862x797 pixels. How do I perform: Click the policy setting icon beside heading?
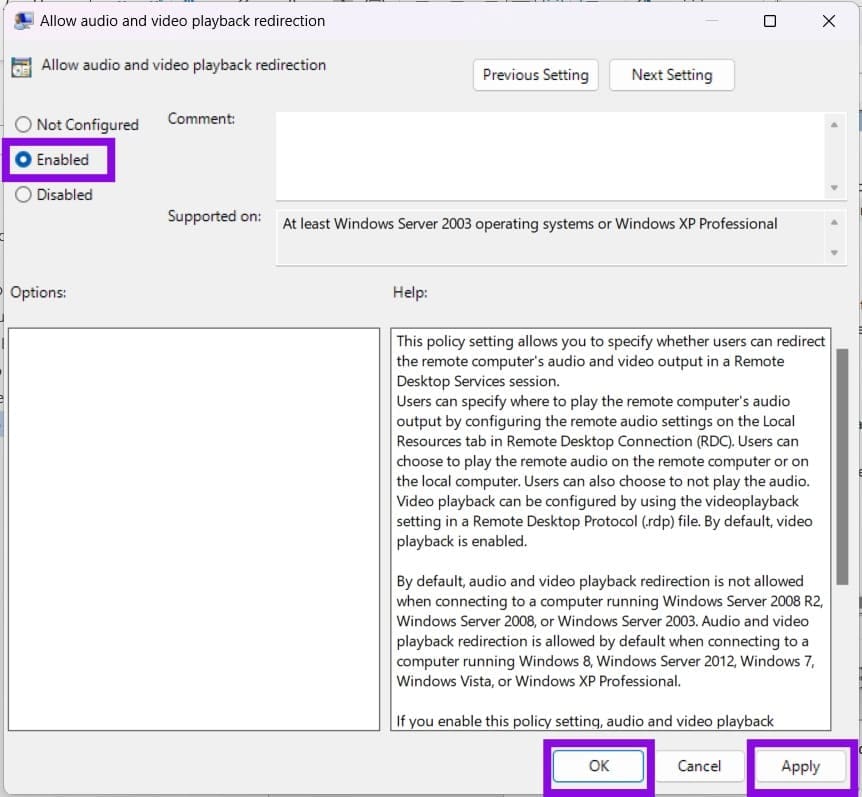pos(21,67)
